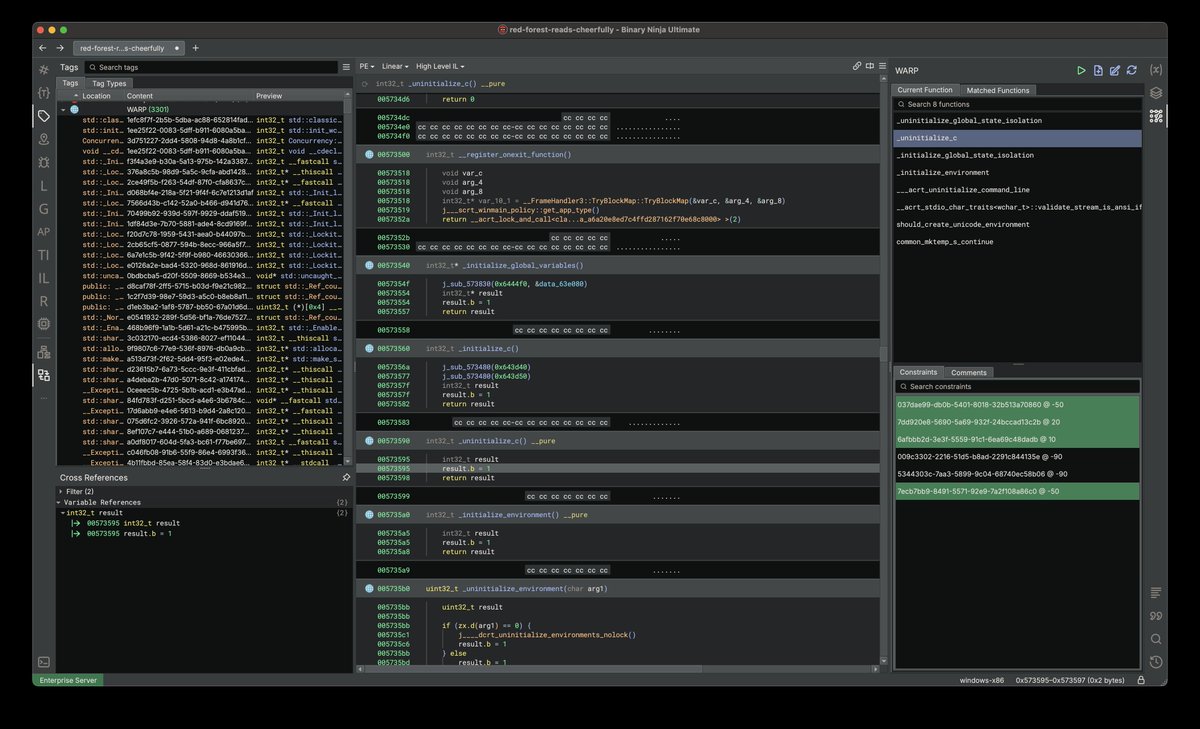
Task: Collapse the WARP (3301) tag group
Action: click(x=63, y=108)
